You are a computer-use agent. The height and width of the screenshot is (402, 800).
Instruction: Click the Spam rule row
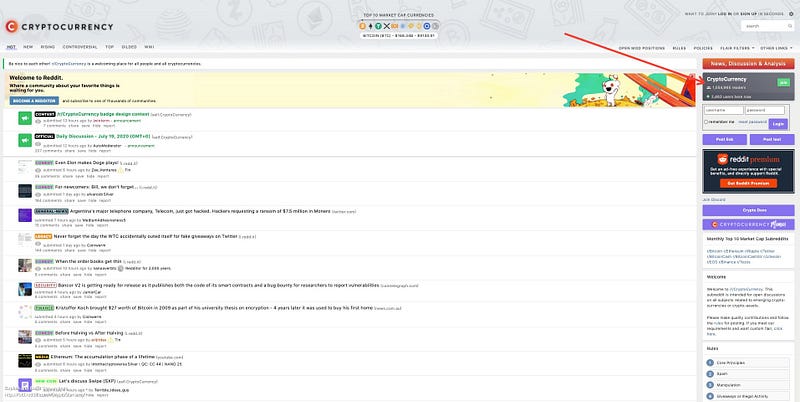click(x=747, y=374)
